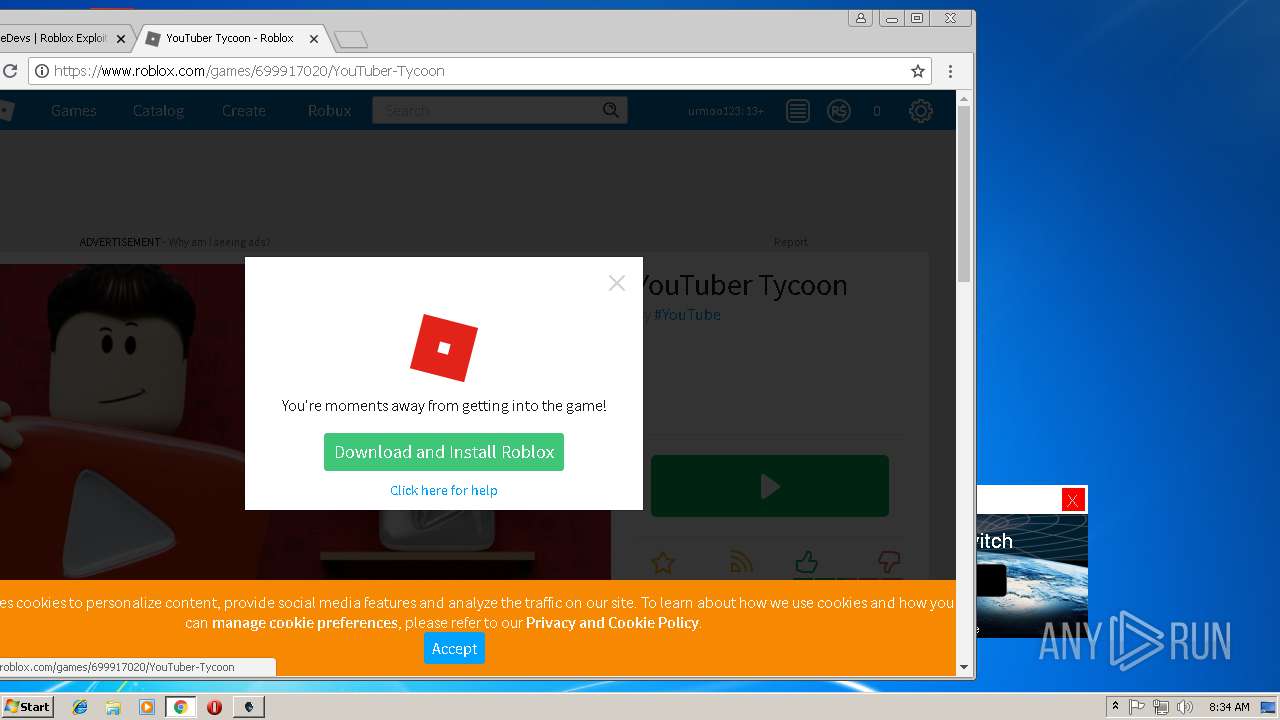
Task: Show hidden system tray icons
Action: 1115,707
